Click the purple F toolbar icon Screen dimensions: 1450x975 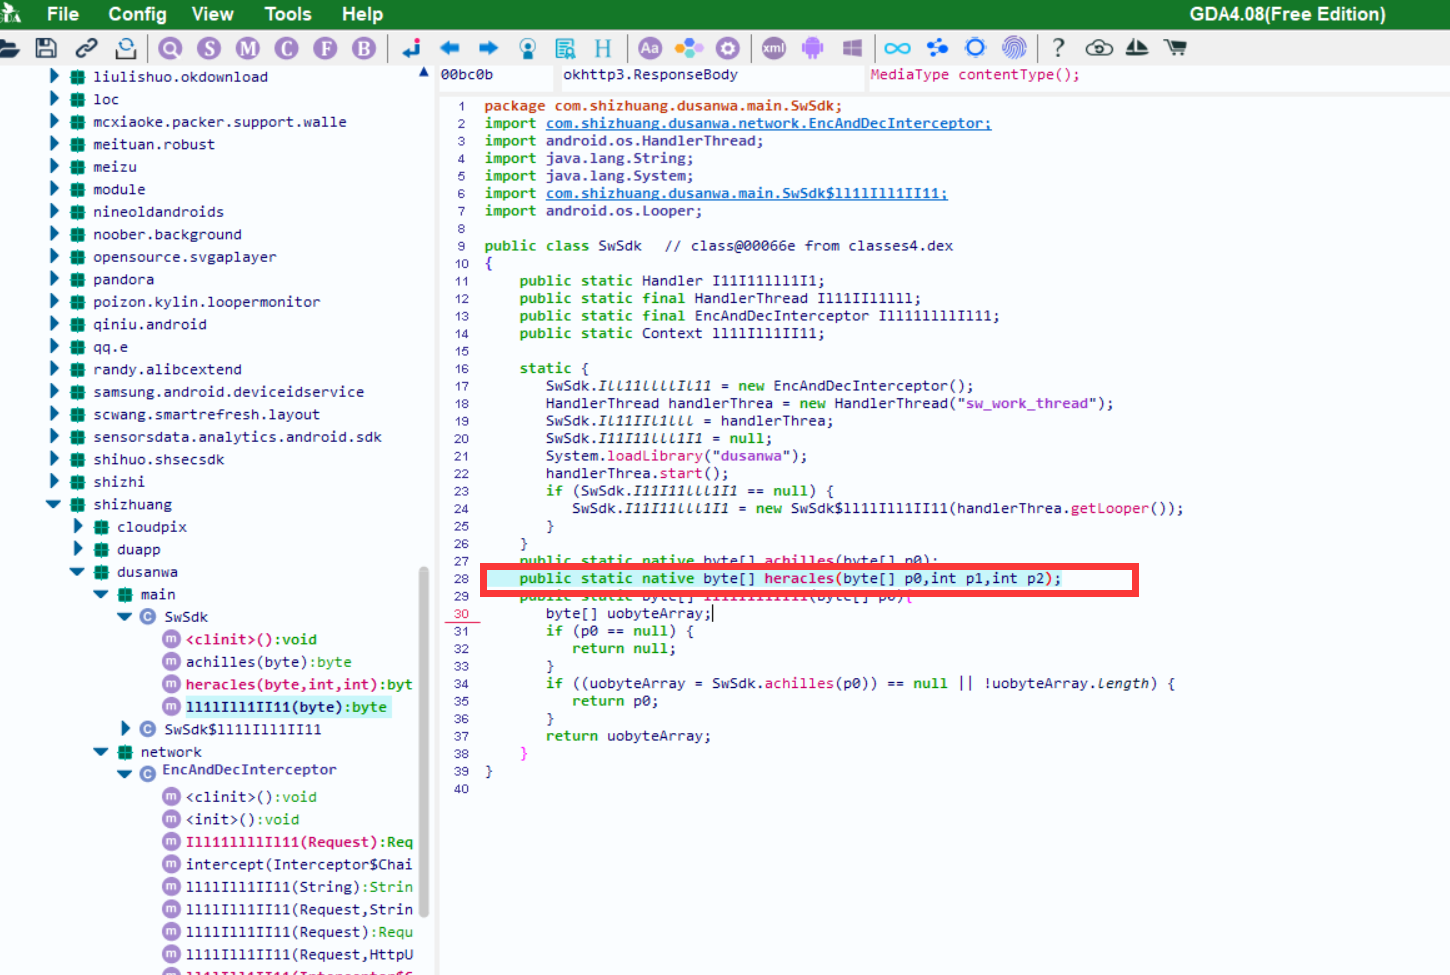coord(326,48)
